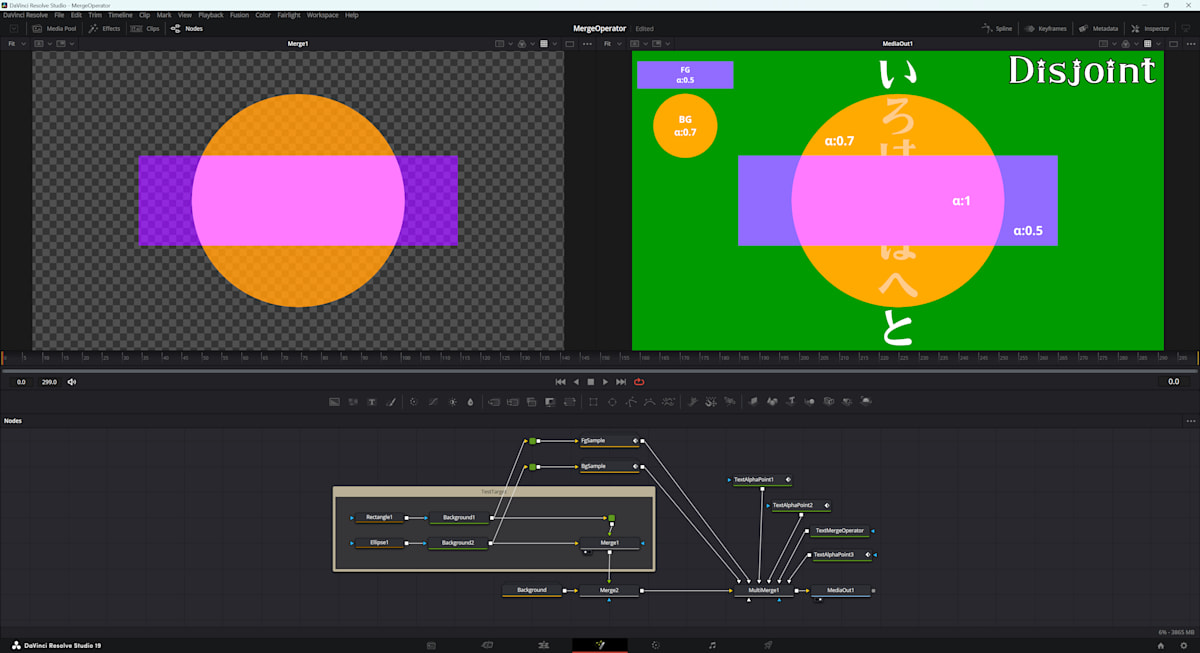This screenshot has height=653, width=1200.
Task: Open the Nodes panel three-dot options menu
Action: click(1190, 421)
